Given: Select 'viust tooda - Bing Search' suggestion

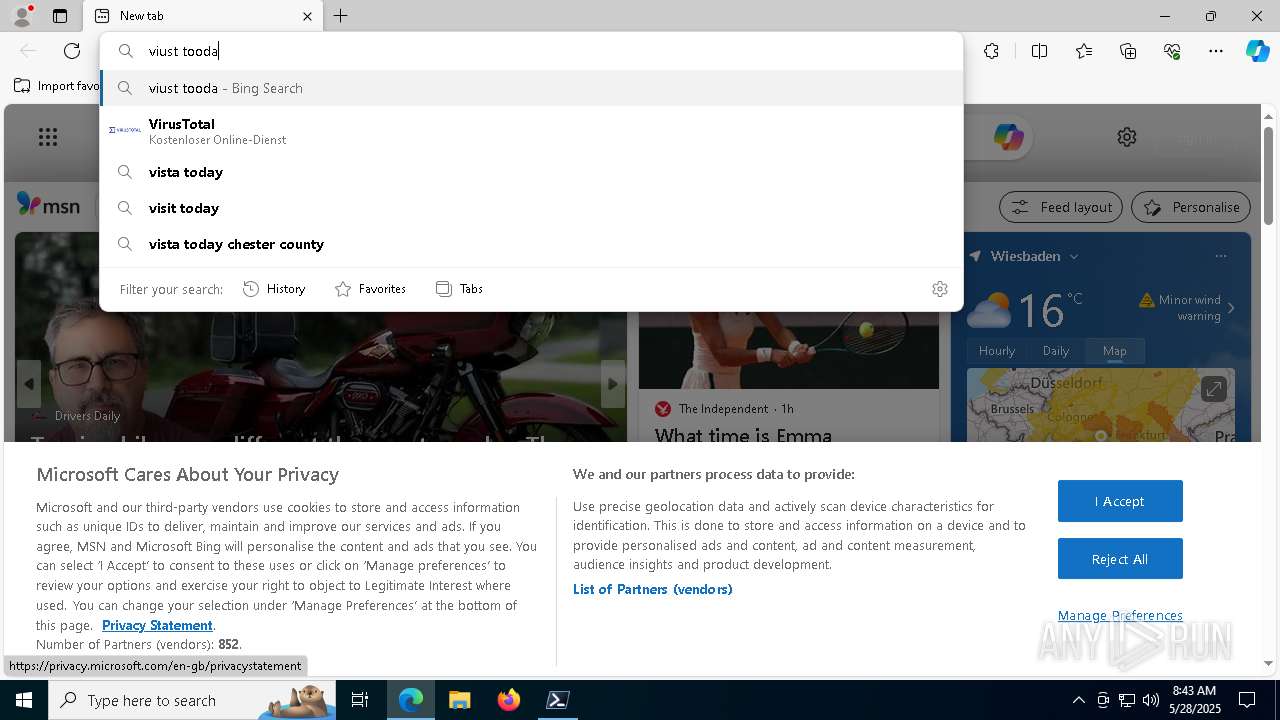Looking at the screenshot, I should (x=531, y=88).
